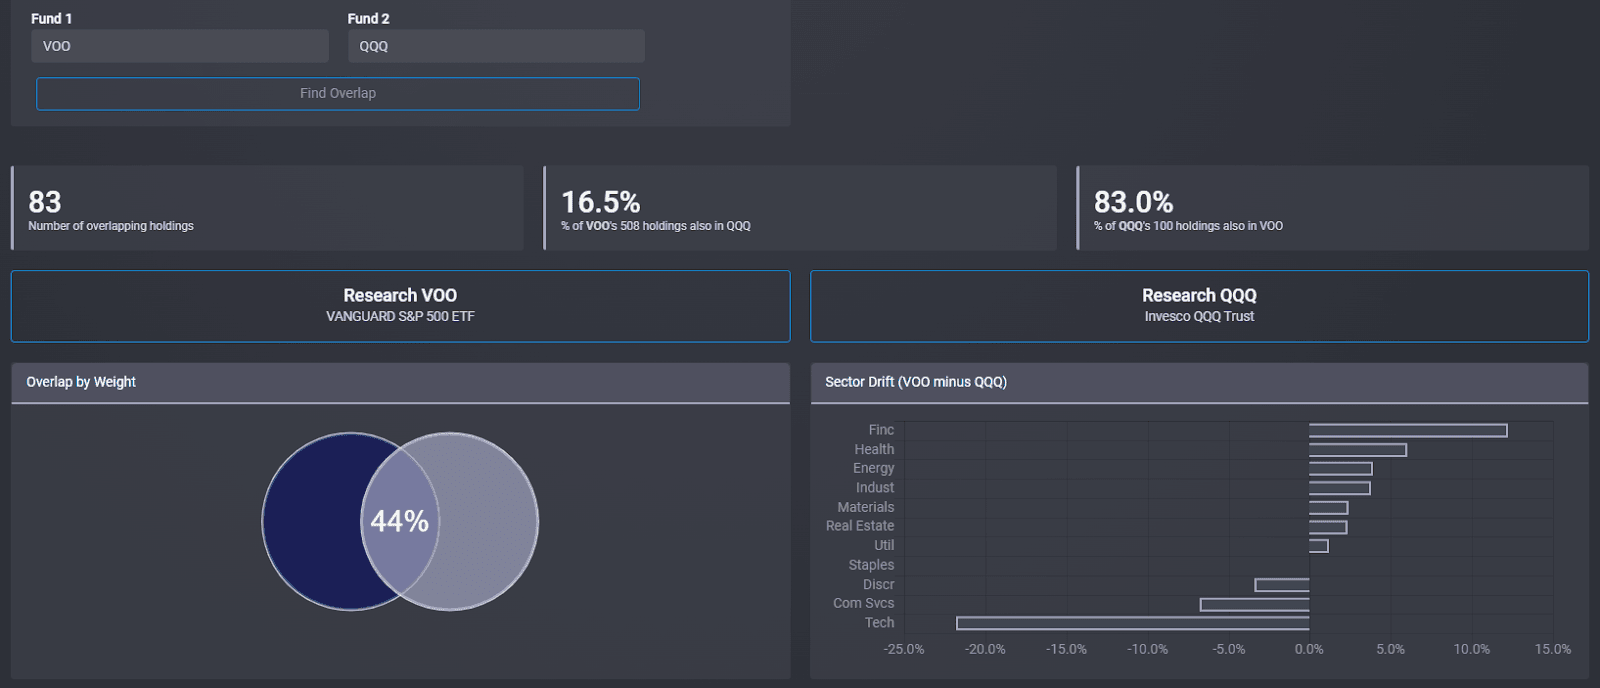Click the 83 overlapping holdings number
Screen dimensions: 1600x688
tap(45, 202)
